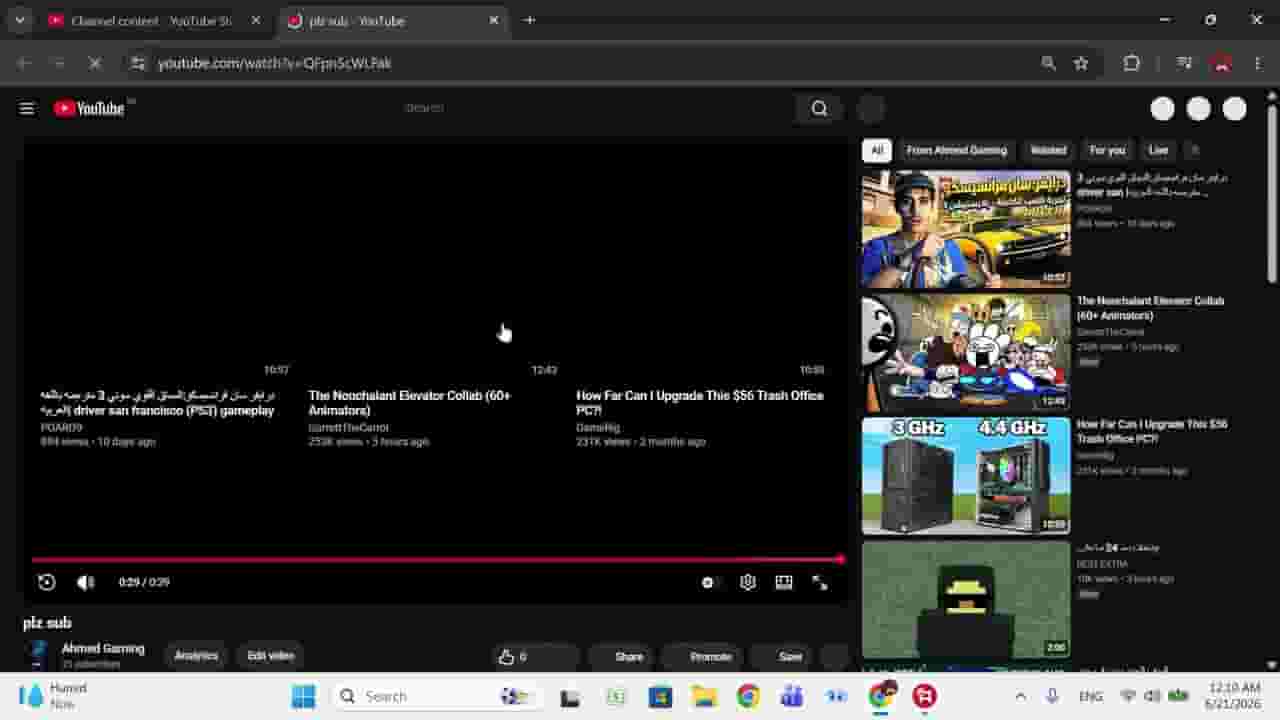The height and width of the screenshot is (720, 1280).
Task: Click the red video progress bar
Action: tap(438, 560)
